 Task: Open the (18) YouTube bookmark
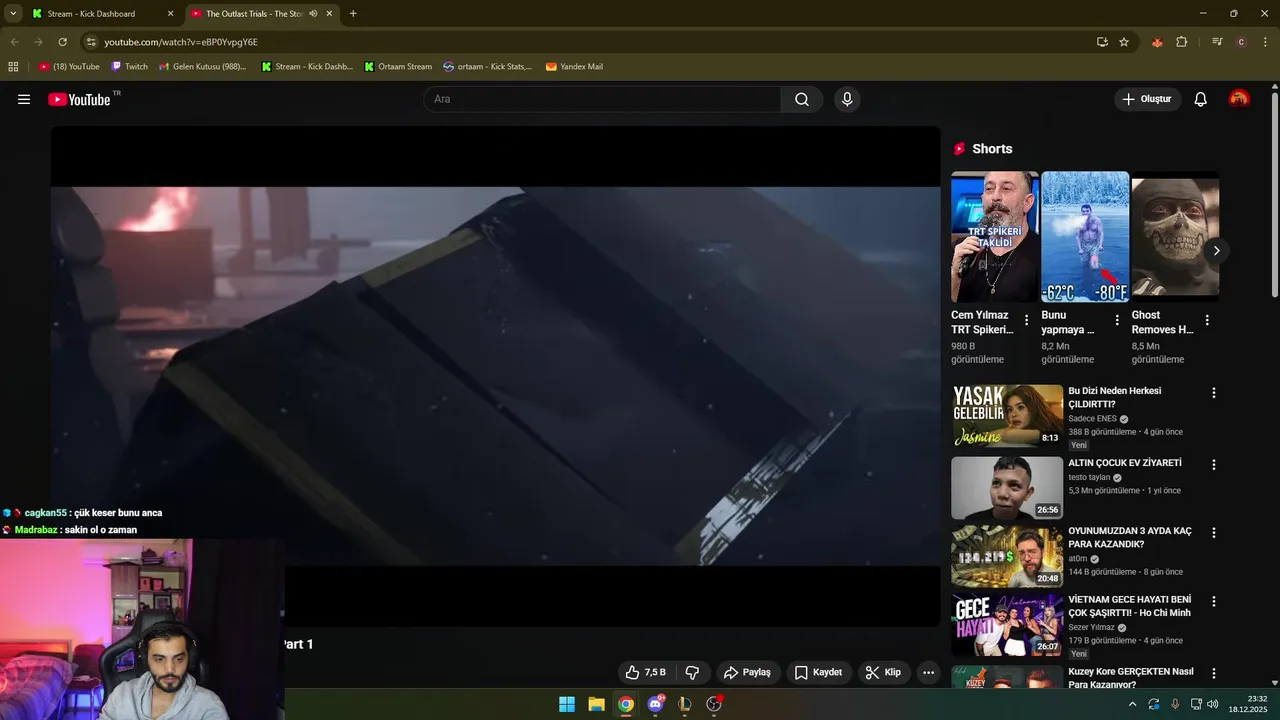[69, 67]
